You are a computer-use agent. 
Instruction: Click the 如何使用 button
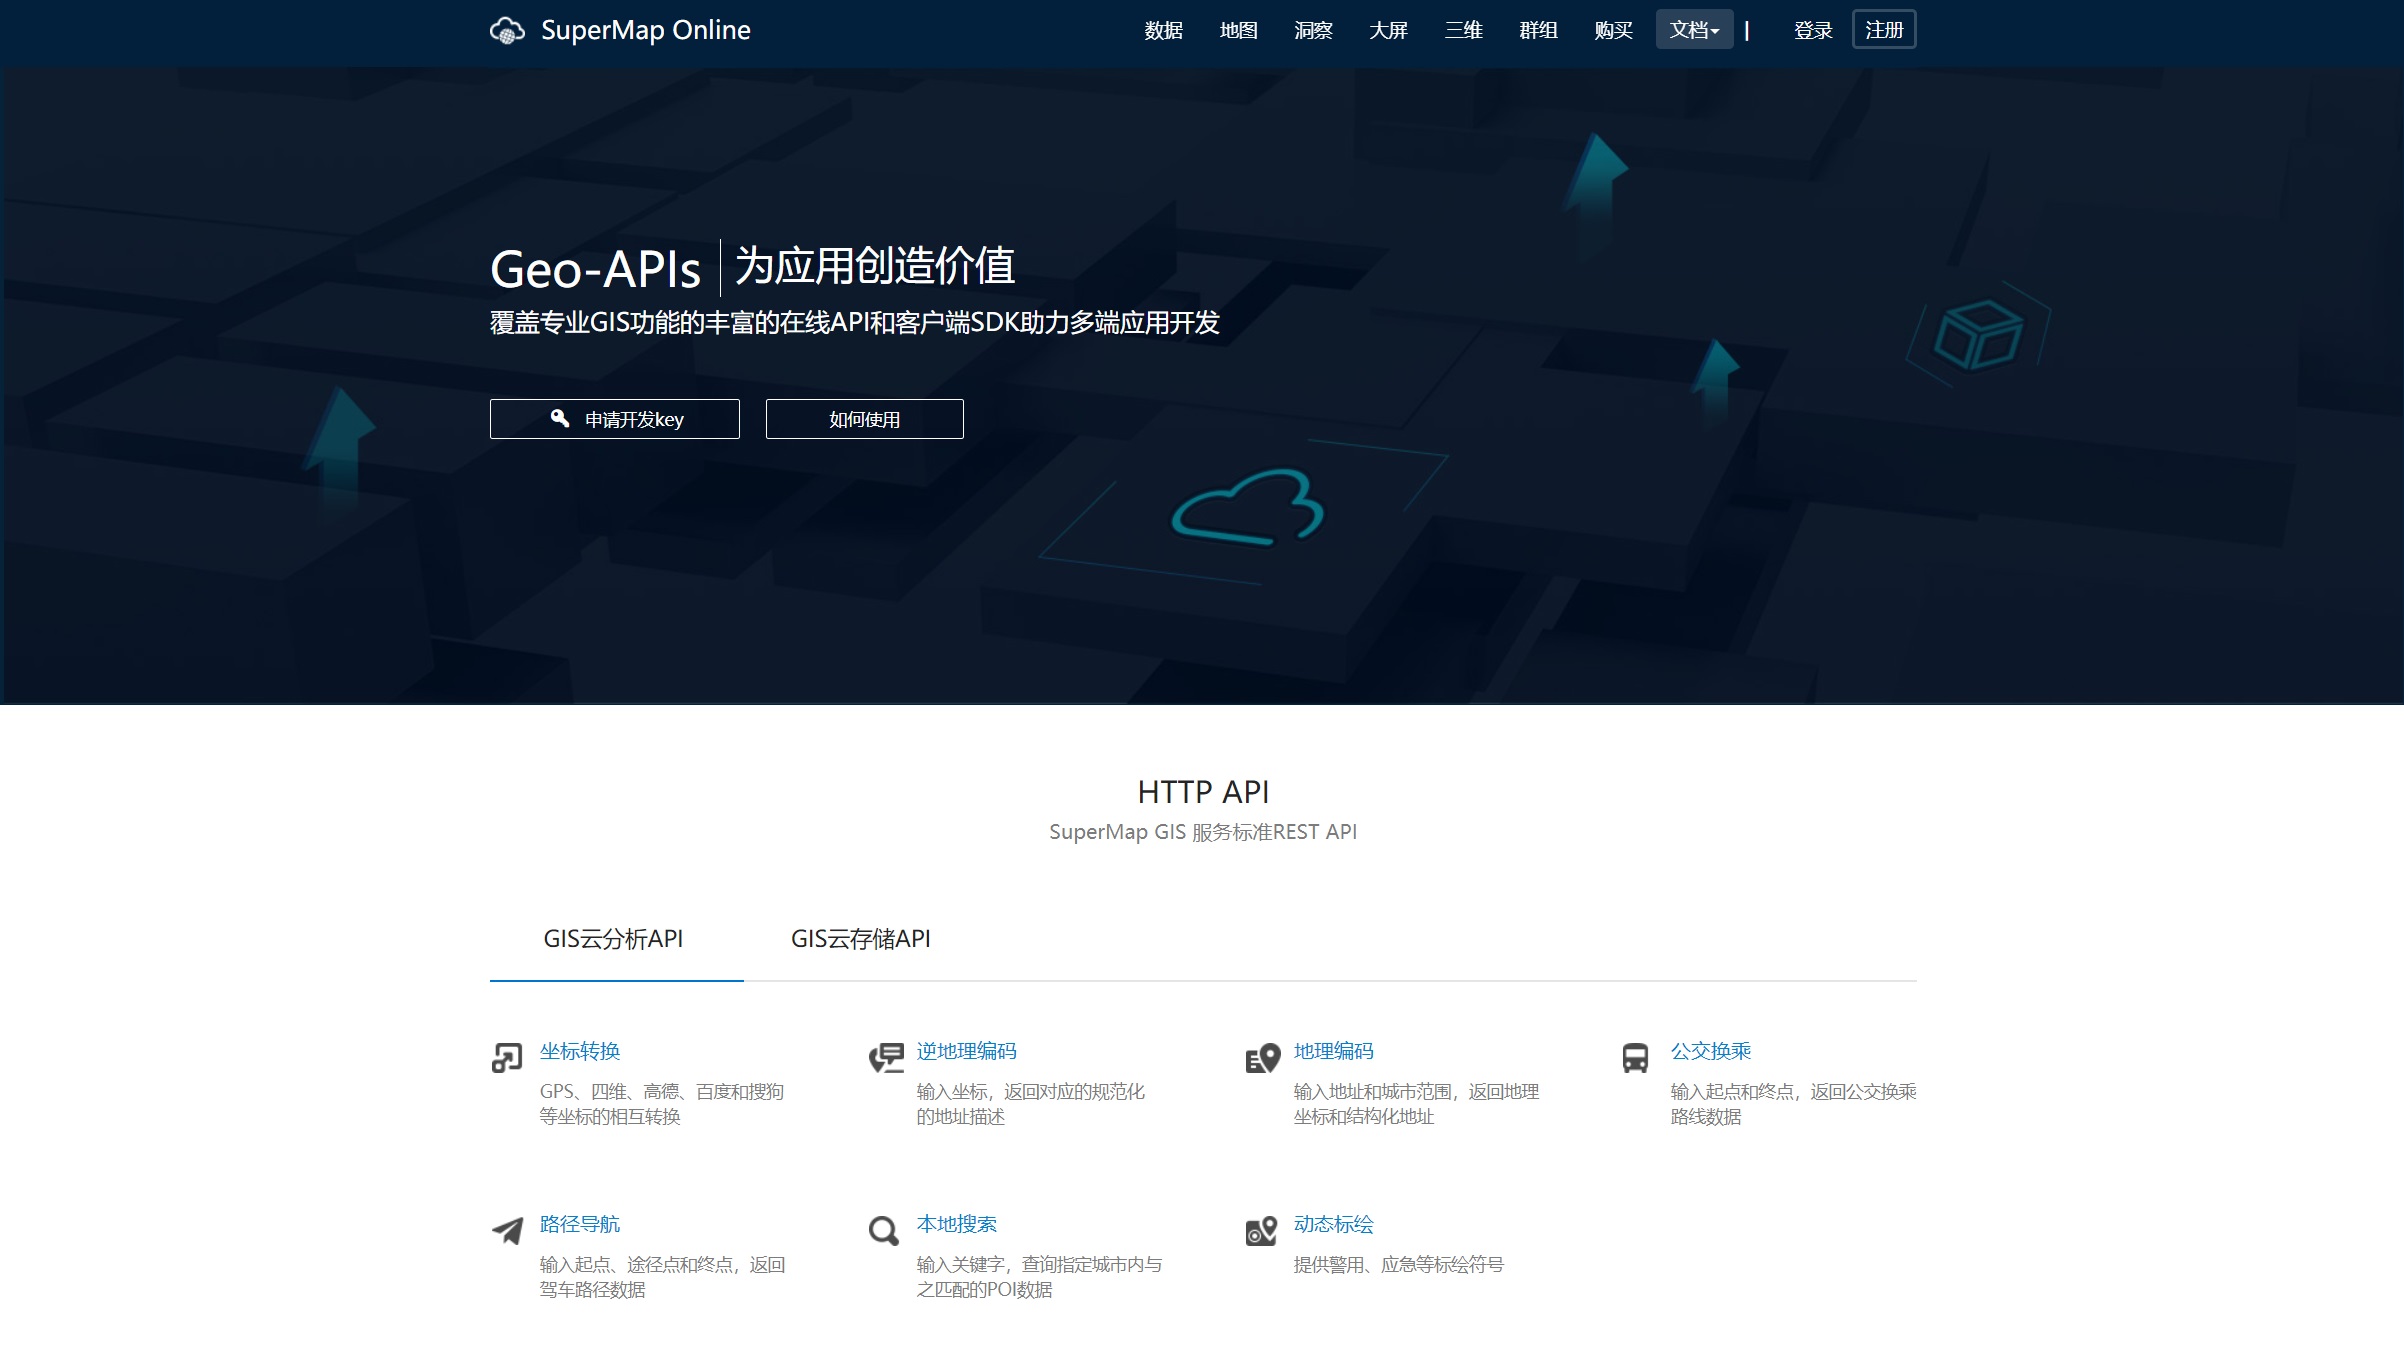[864, 419]
